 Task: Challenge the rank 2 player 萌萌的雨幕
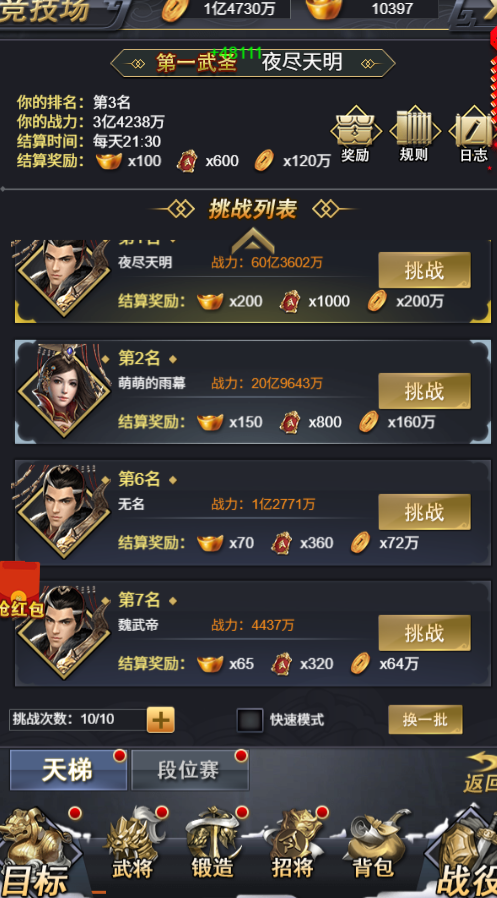pos(424,391)
